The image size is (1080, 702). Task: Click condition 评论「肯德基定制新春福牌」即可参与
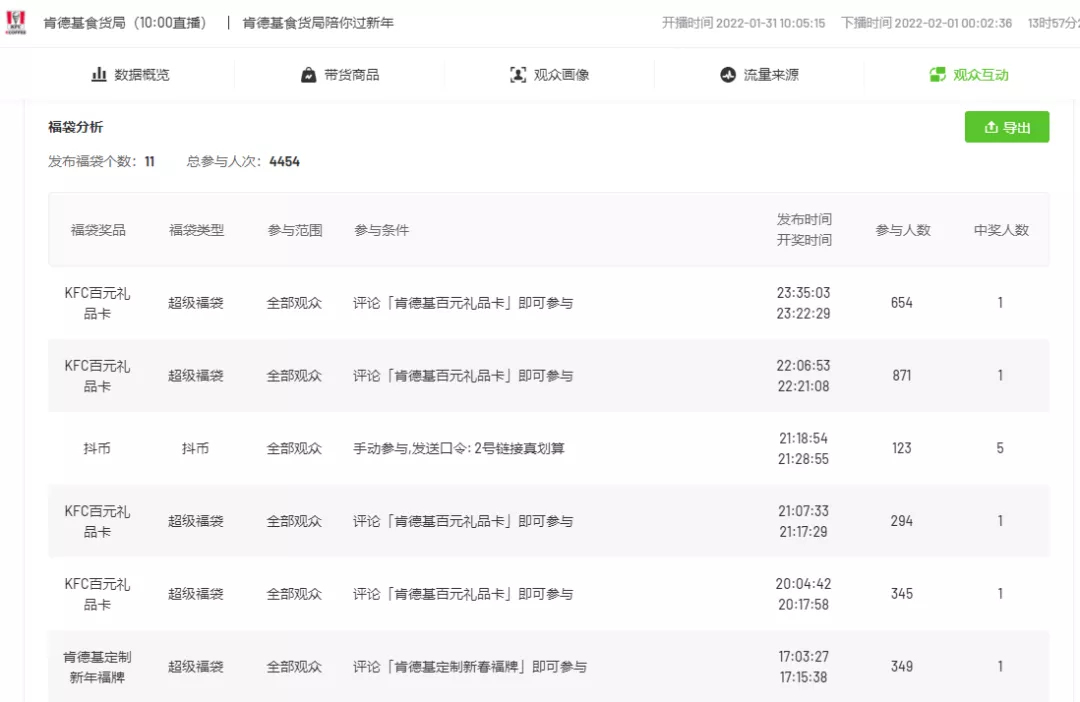470,667
